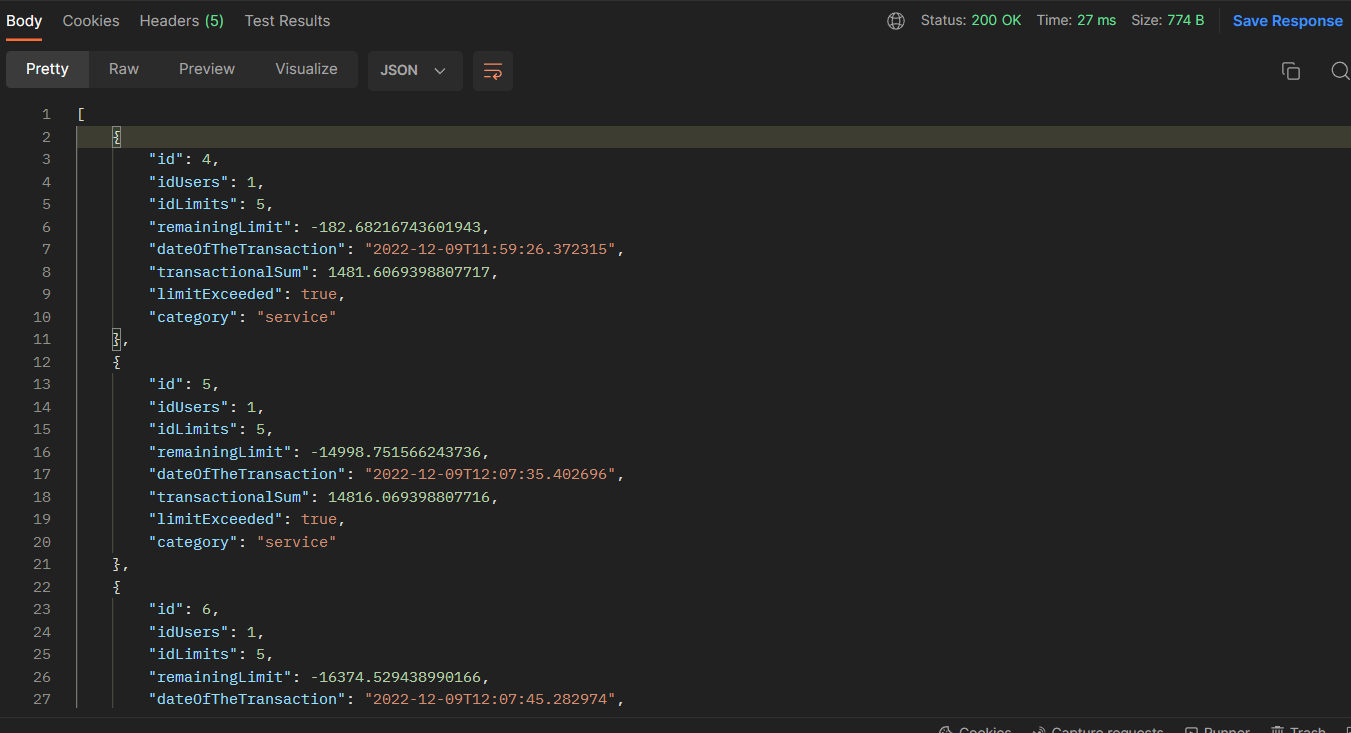Open search in response body
Image resolution: width=1351 pixels, height=733 pixels.
[x=1340, y=71]
